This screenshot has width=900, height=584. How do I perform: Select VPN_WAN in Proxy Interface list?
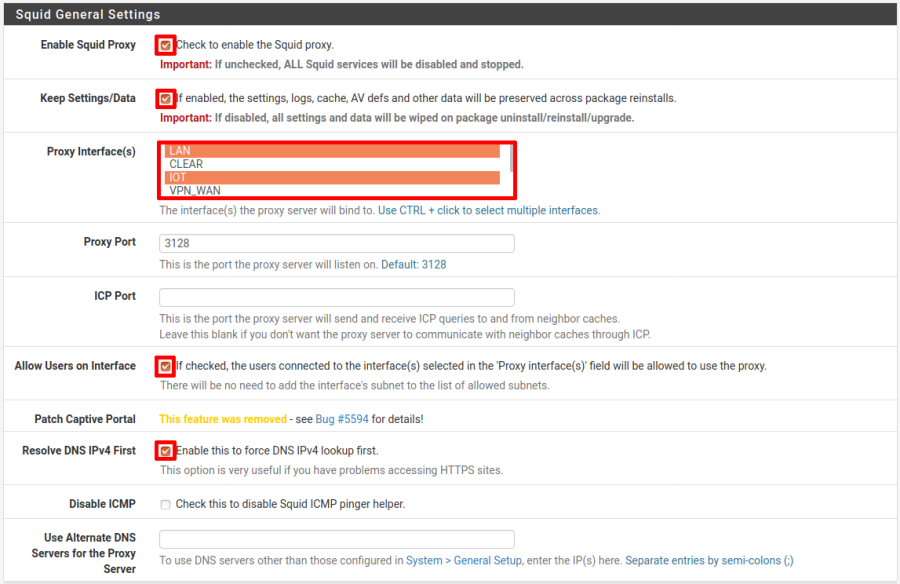coord(331,190)
